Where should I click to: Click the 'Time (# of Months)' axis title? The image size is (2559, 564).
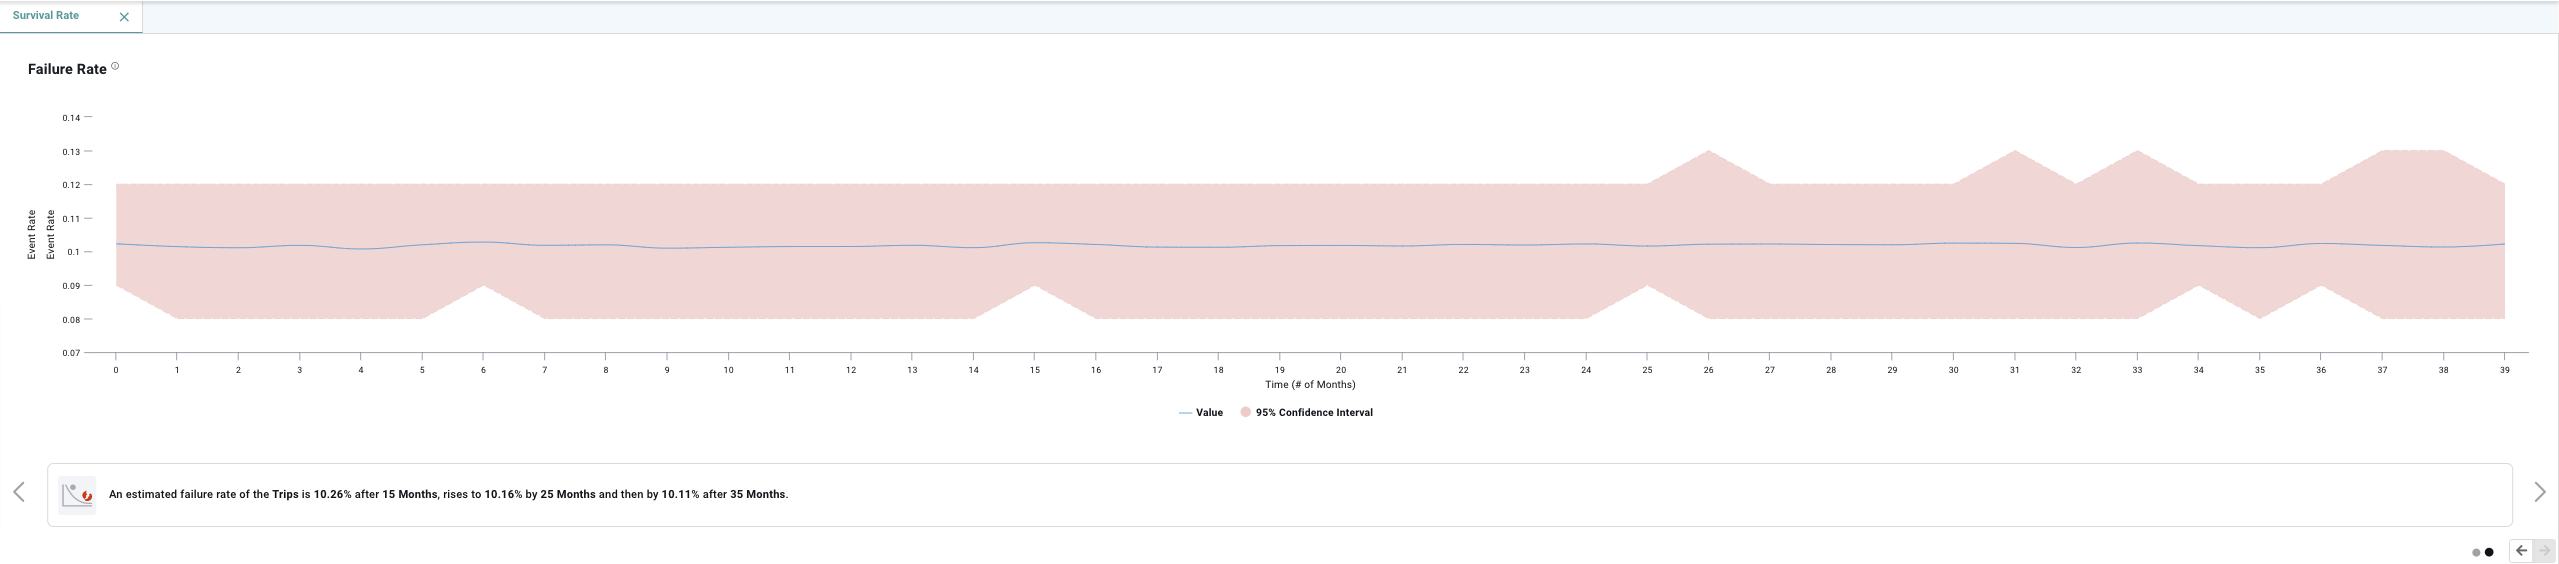point(1310,385)
